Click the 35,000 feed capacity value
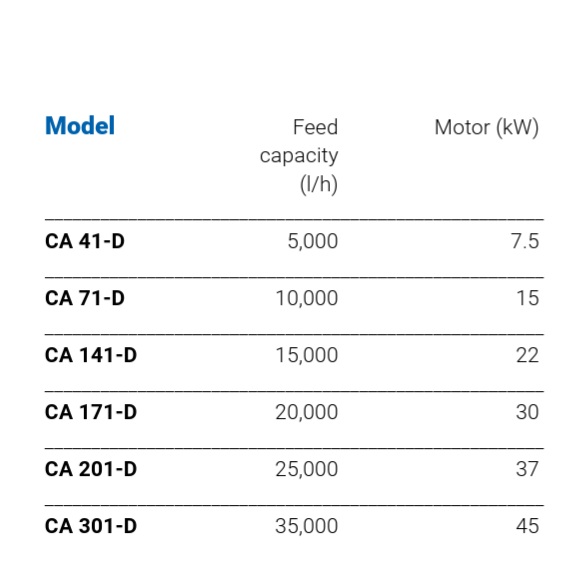The height and width of the screenshot is (568, 570). (x=307, y=526)
